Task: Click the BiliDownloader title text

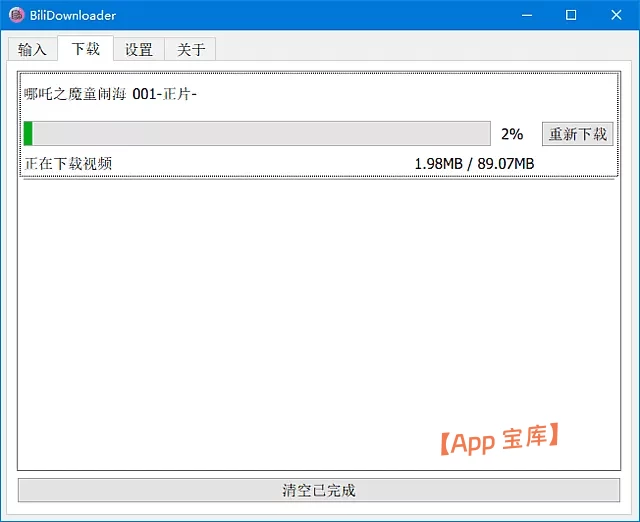Action: 73,16
